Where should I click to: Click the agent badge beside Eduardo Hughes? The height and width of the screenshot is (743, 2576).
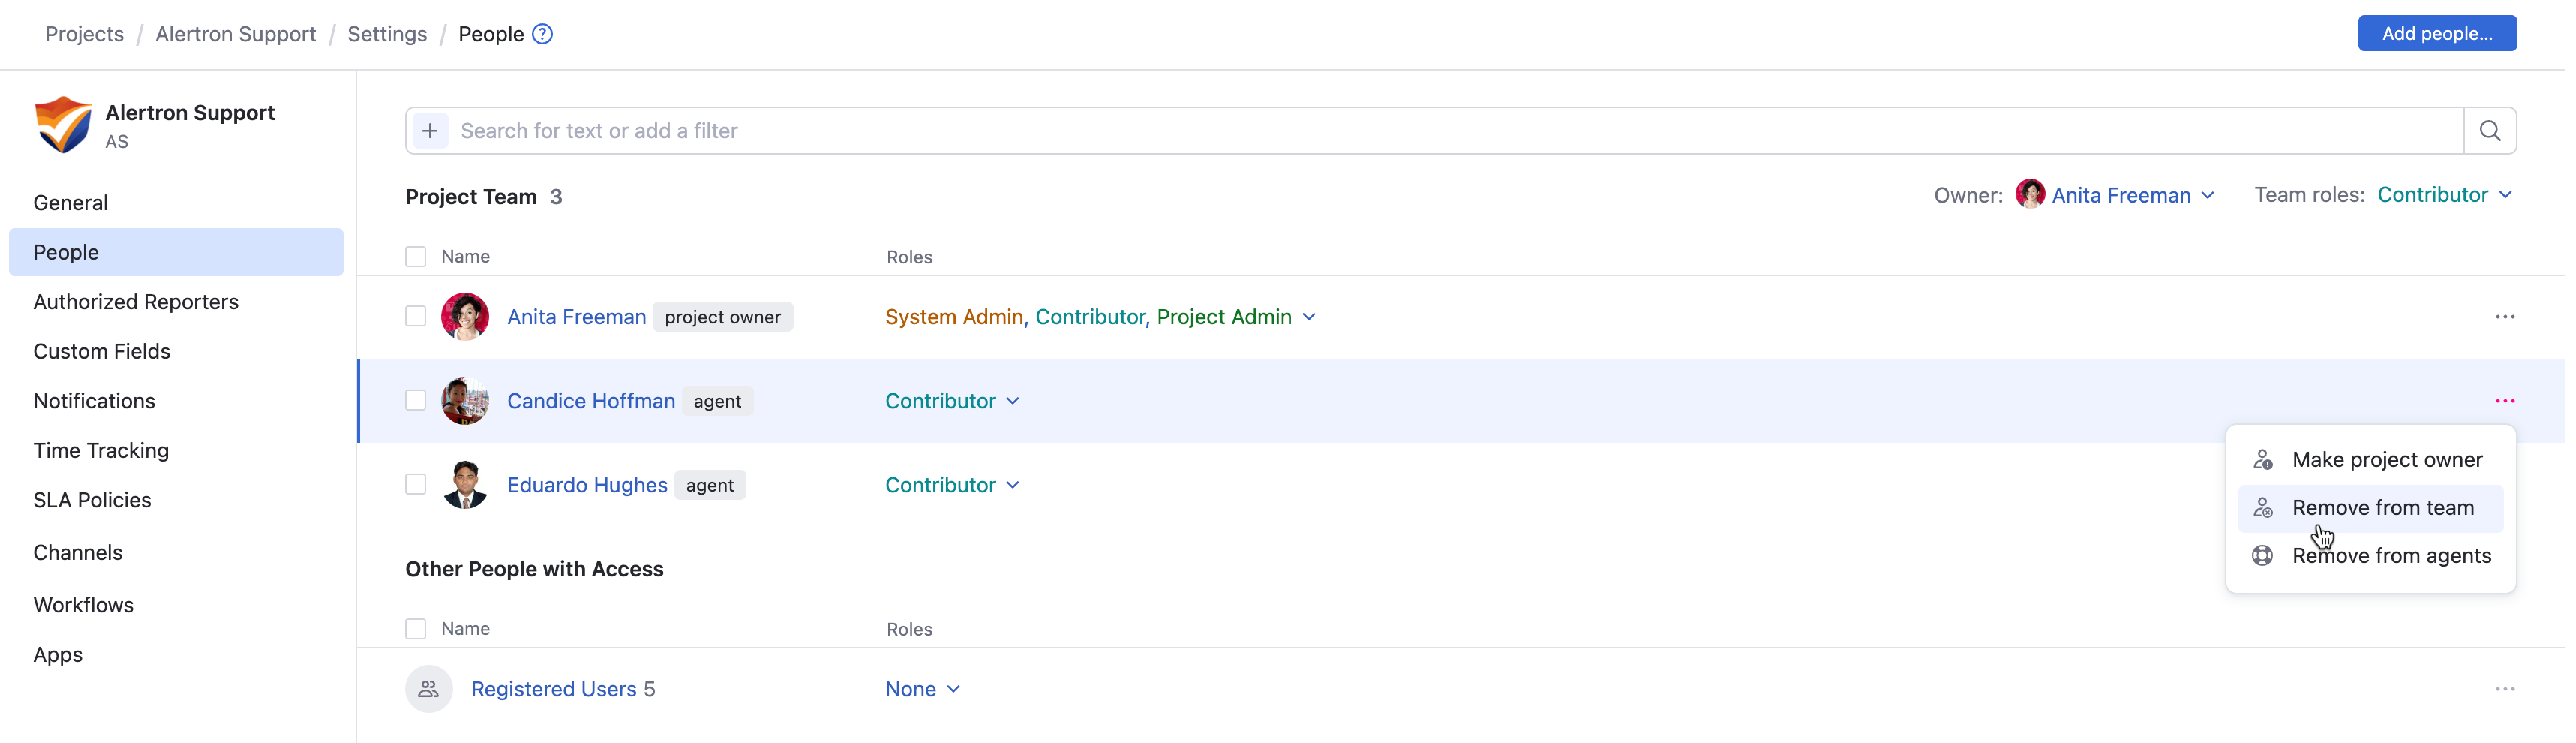710,485
